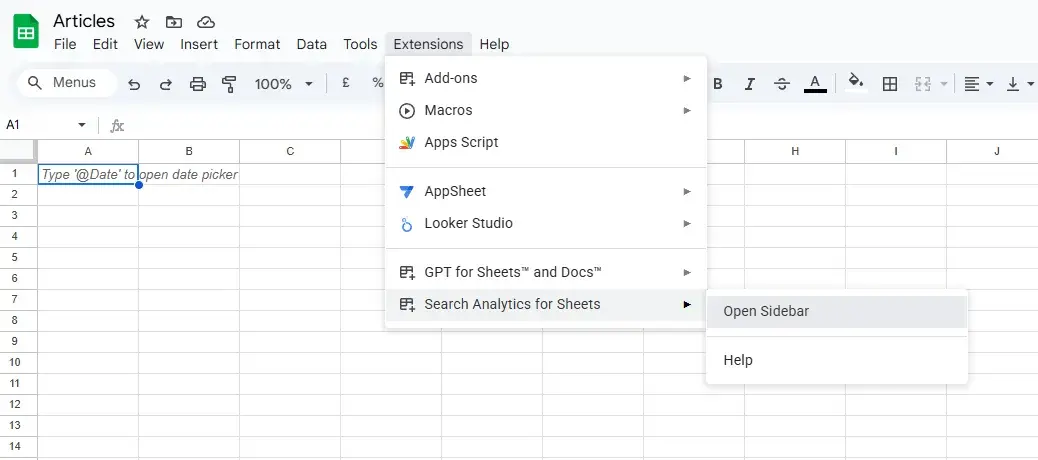1038x460 pixels.
Task: Open the View menu
Action: click(x=149, y=44)
